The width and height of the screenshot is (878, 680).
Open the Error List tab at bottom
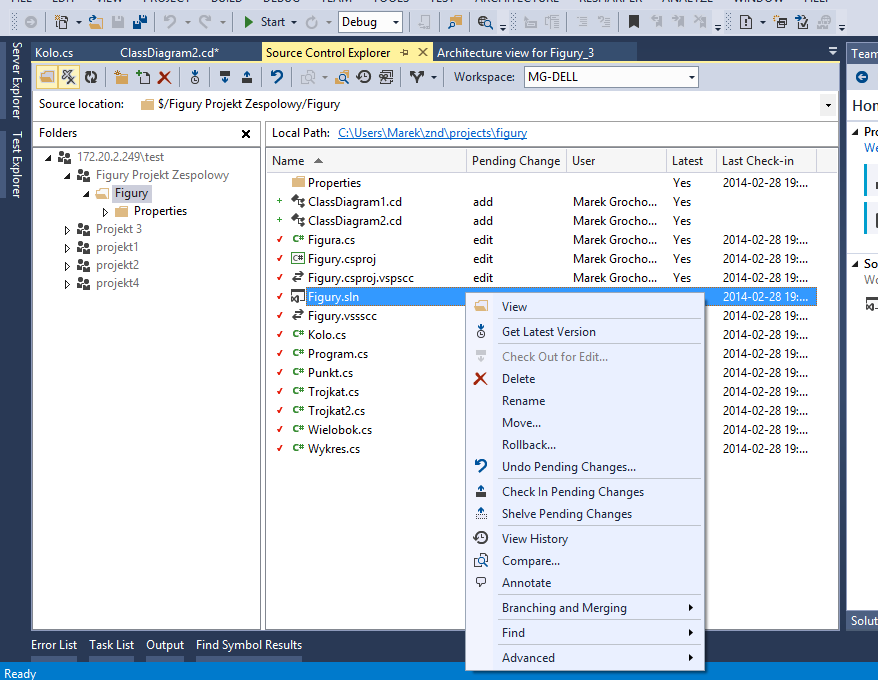coord(54,645)
